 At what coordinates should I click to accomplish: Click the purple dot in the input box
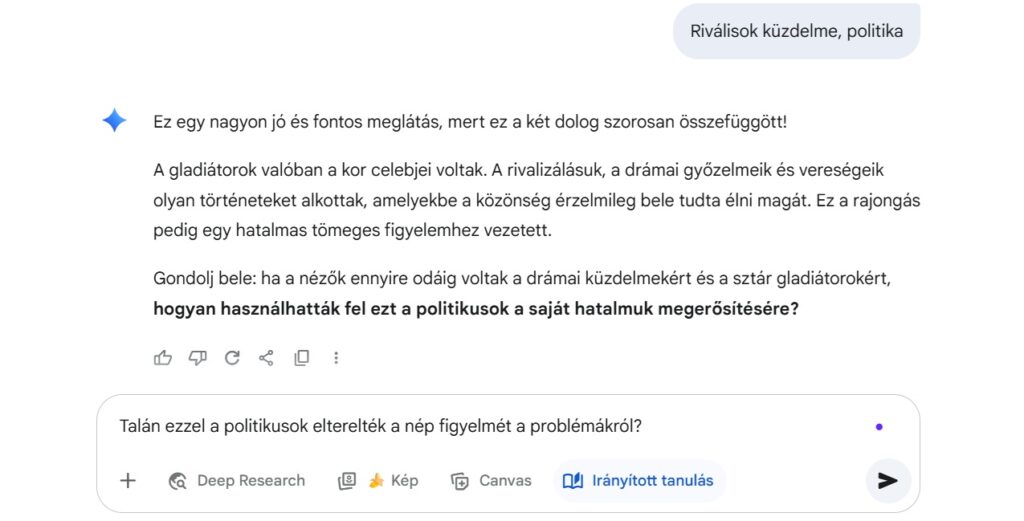(879, 426)
